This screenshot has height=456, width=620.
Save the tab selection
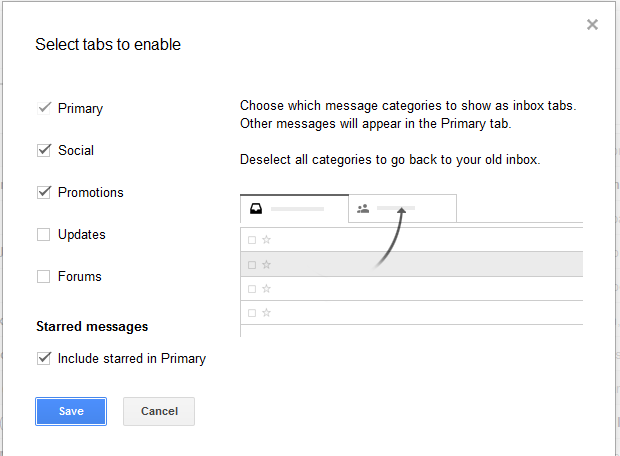(71, 411)
